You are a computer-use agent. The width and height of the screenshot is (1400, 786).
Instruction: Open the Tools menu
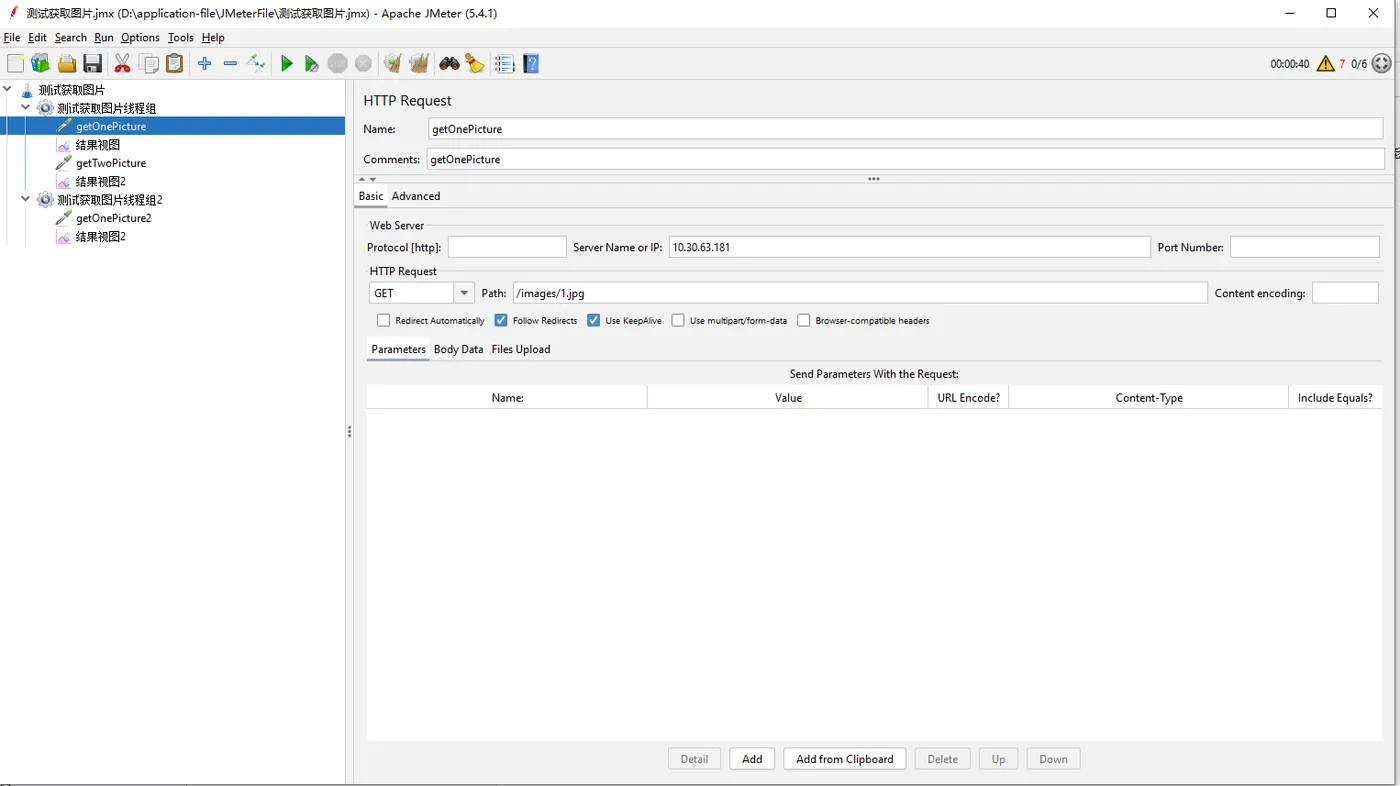(x=181, y=38)
